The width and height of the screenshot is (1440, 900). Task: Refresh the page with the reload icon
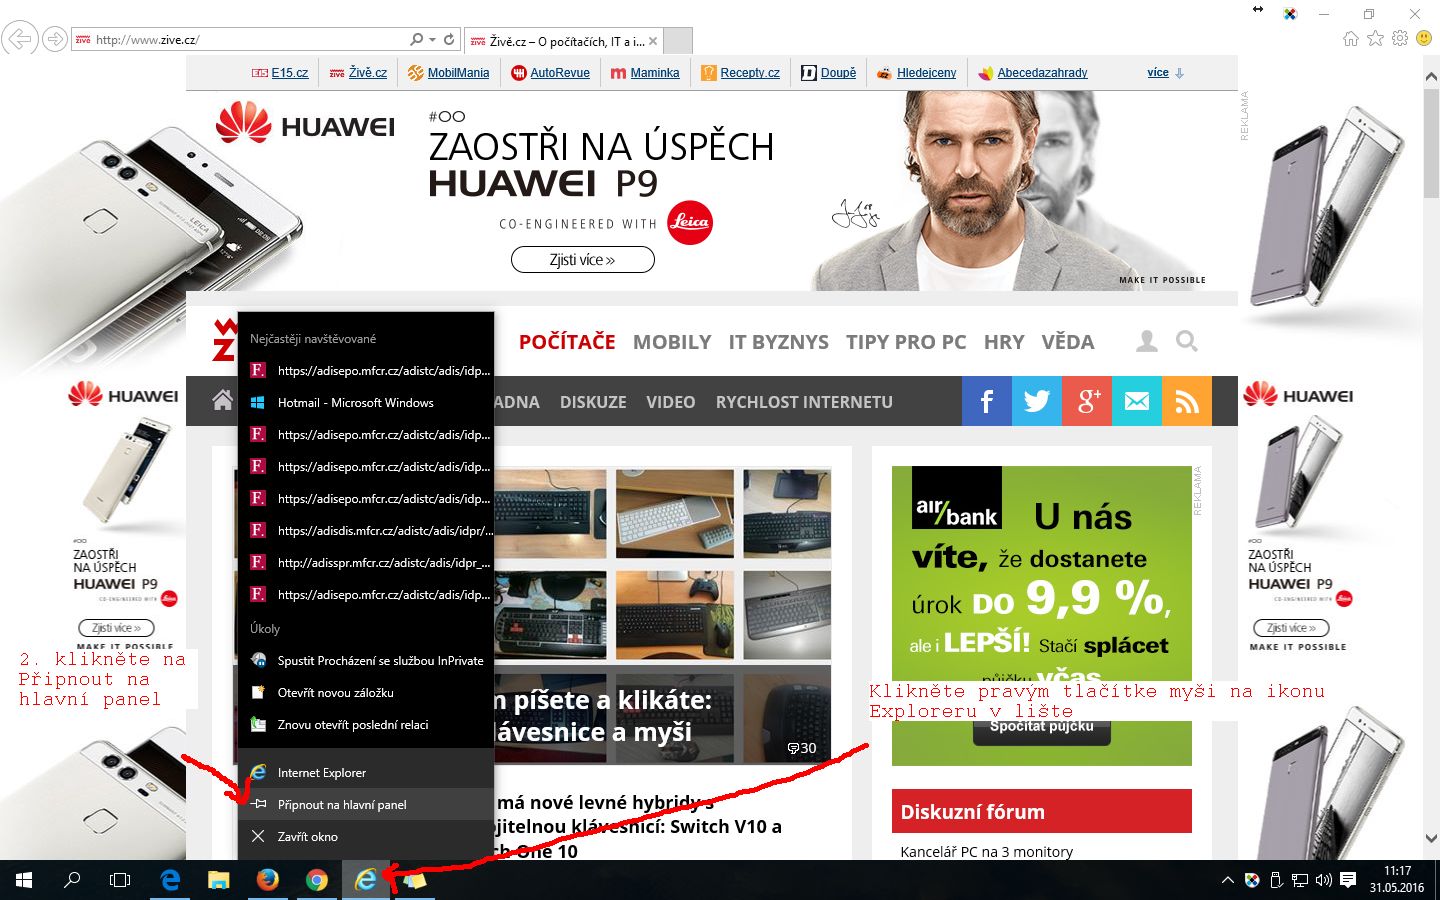point(449,40)
